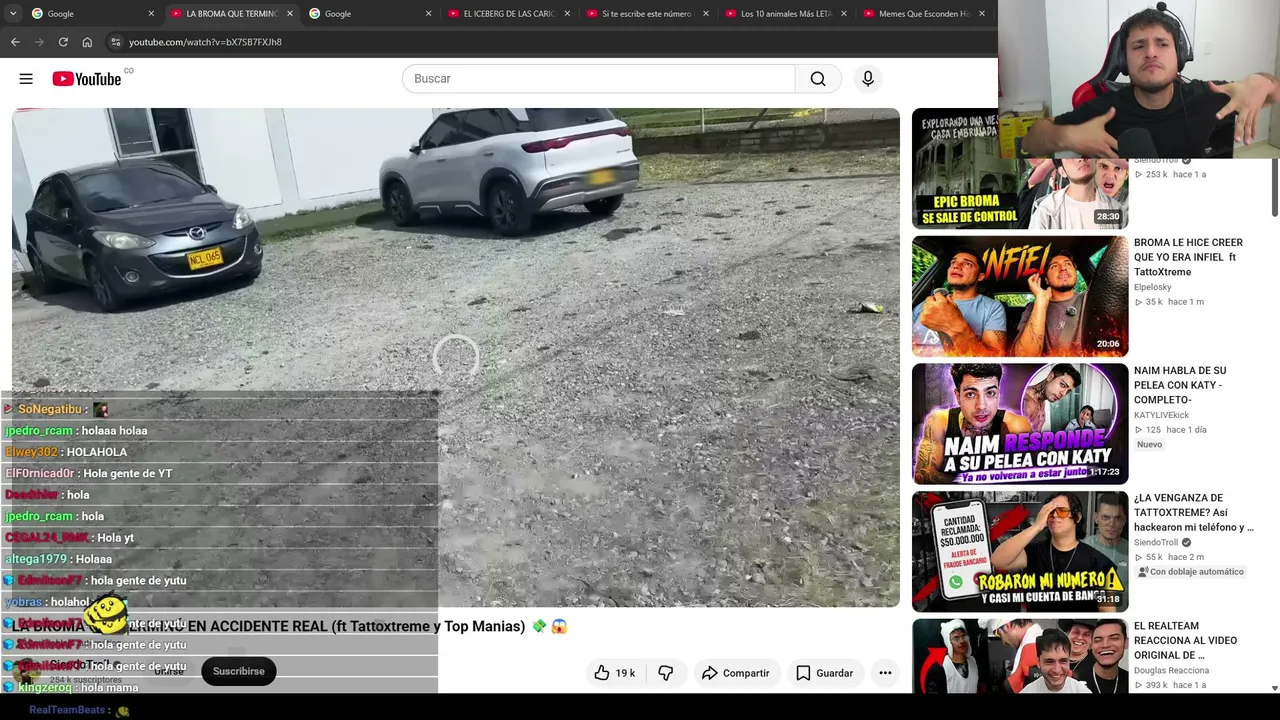
Task: Click the address bar URL youtube.com/watch
Action: (205, 42)
